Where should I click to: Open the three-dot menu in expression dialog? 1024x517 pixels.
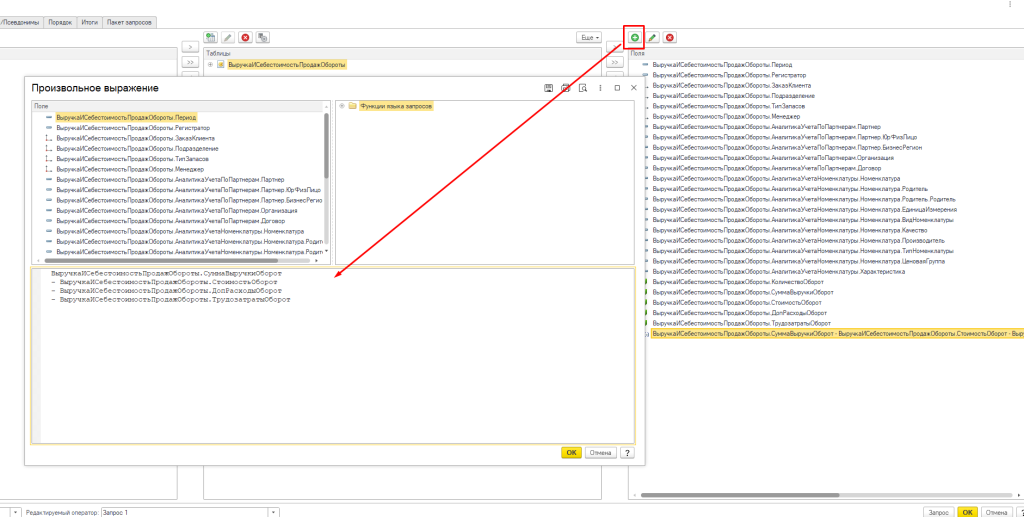[x=601, y=88]
